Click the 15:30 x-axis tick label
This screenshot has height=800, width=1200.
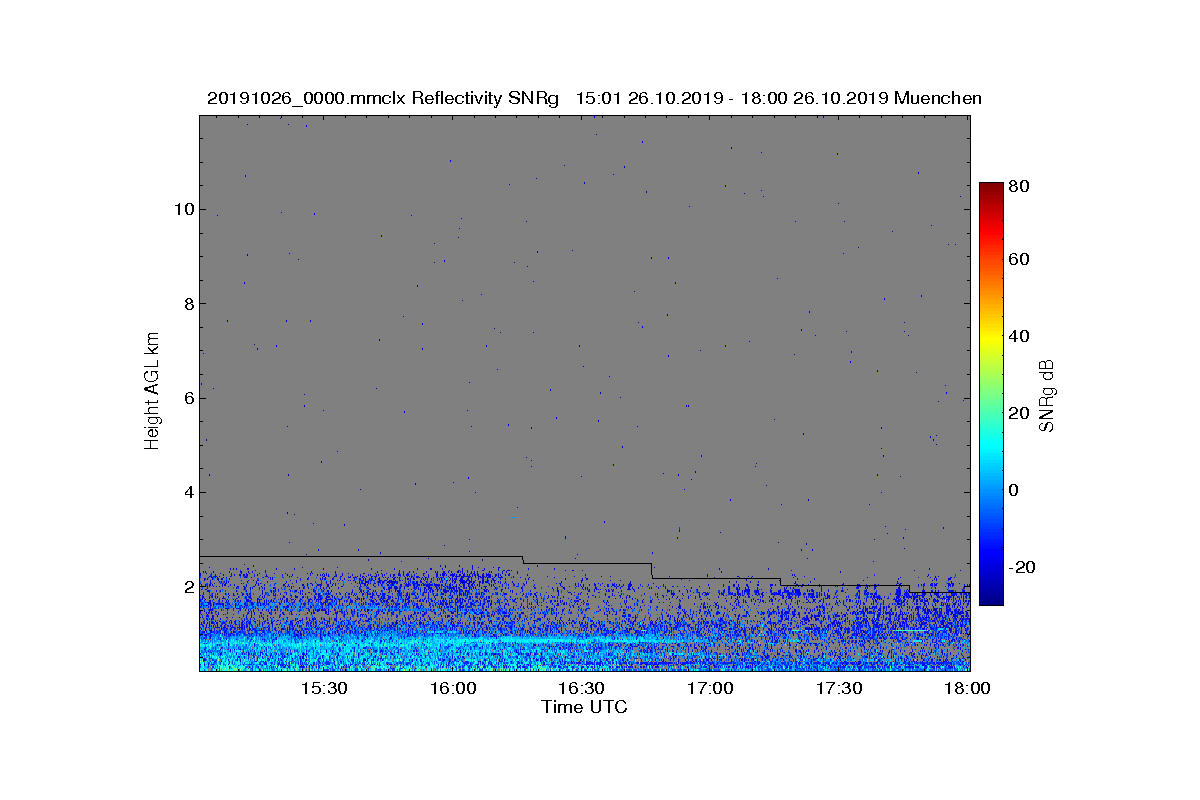[x=324, y=689]
